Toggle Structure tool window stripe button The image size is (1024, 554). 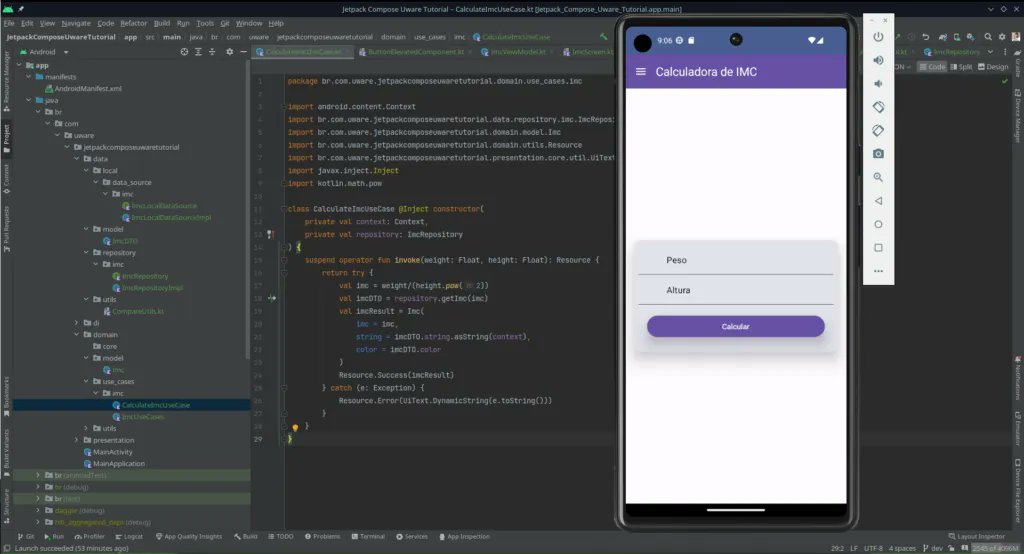click(x=6, y=506)
